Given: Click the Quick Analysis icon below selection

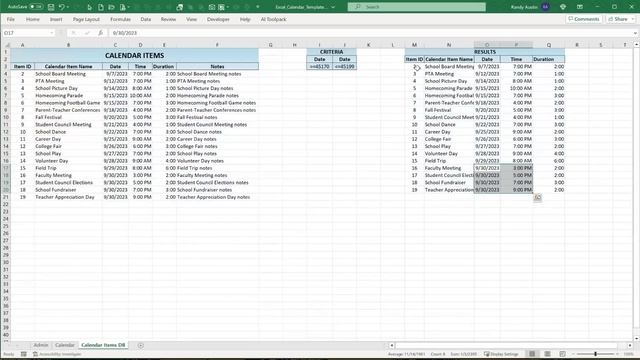Looking at the screenshot, I should (538, 198).
